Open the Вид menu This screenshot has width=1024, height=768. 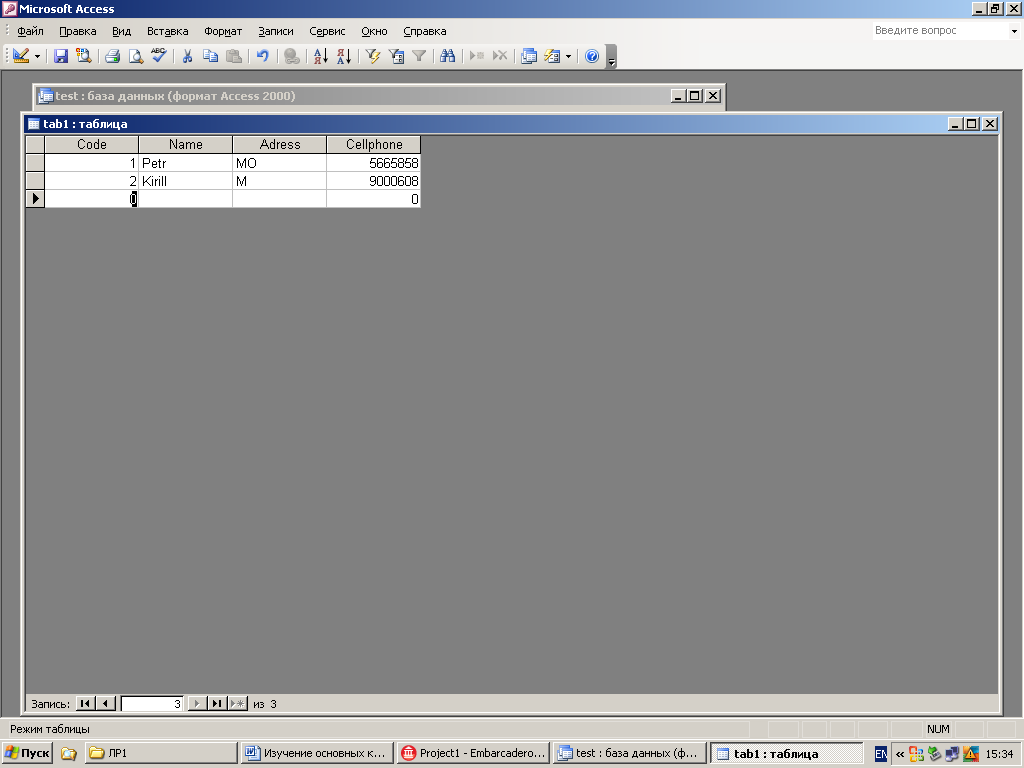coord(121,31)
